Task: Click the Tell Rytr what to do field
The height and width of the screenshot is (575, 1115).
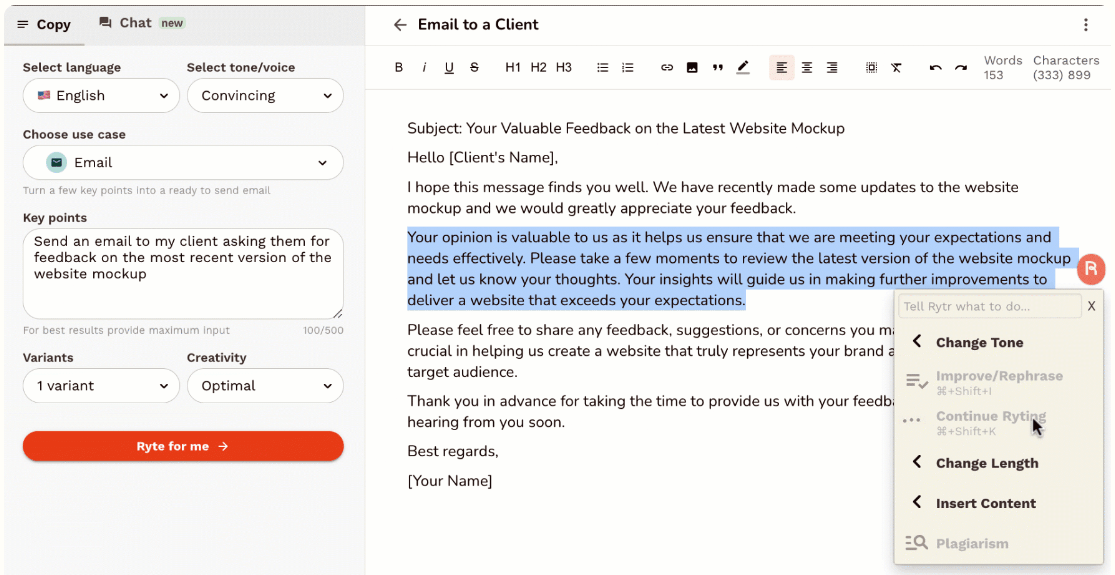Action: pos(990,306)
